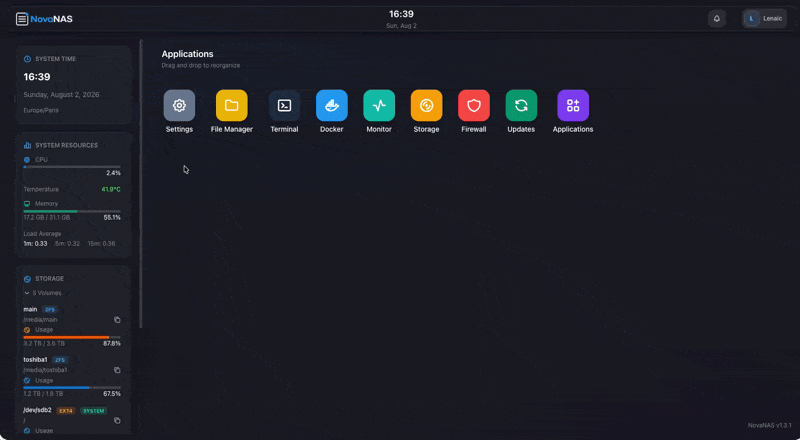This screenshot has height=440, width=800.
Task: Open the Lenaic user menu
Action: [x=764, y=19]
